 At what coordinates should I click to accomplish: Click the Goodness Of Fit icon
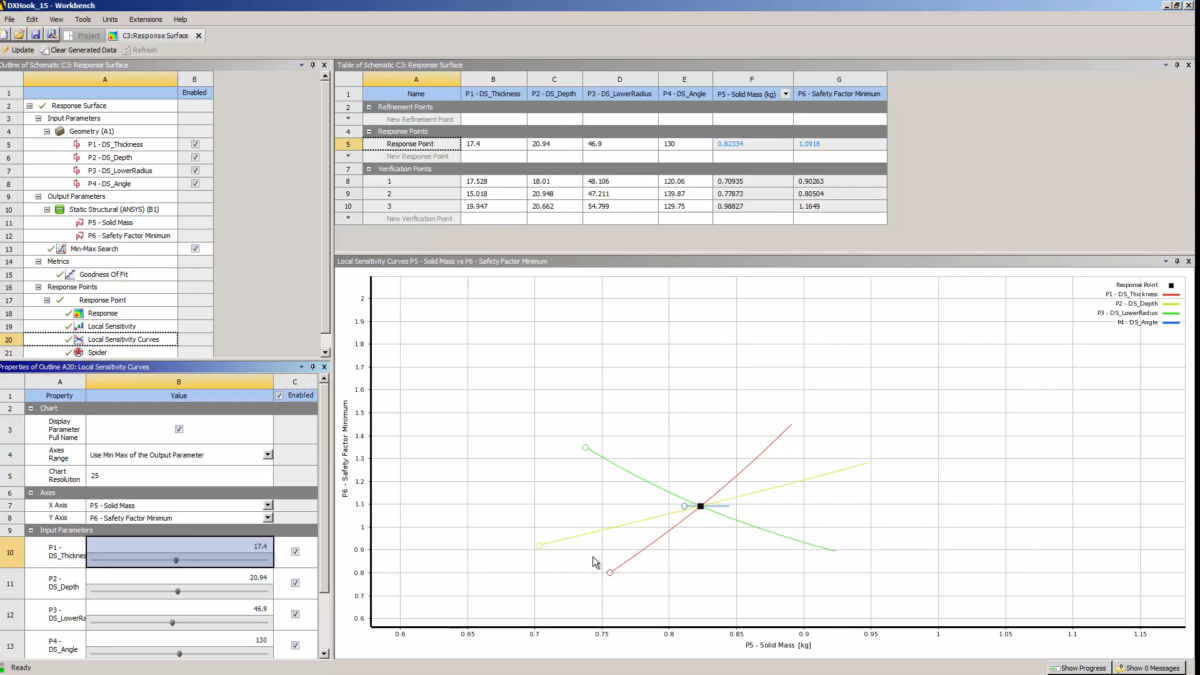pyautogui.click(x=71, y=274)
